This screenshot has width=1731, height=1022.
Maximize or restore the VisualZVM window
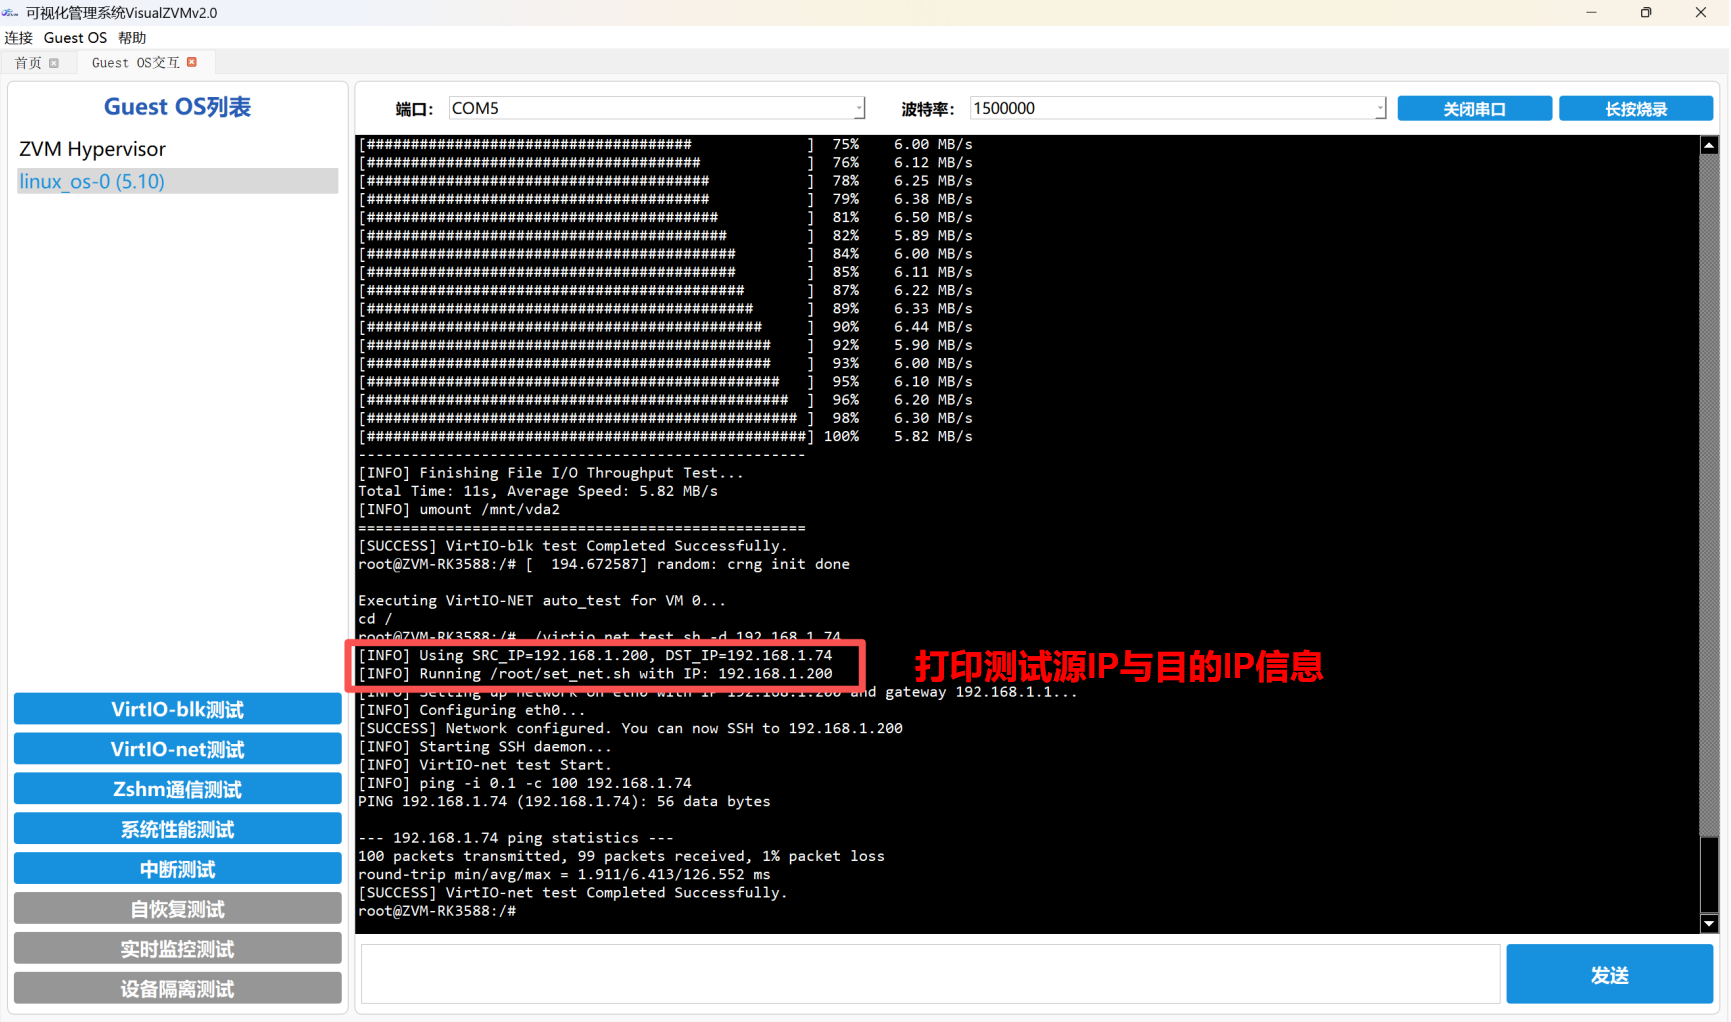[1645, 12]
